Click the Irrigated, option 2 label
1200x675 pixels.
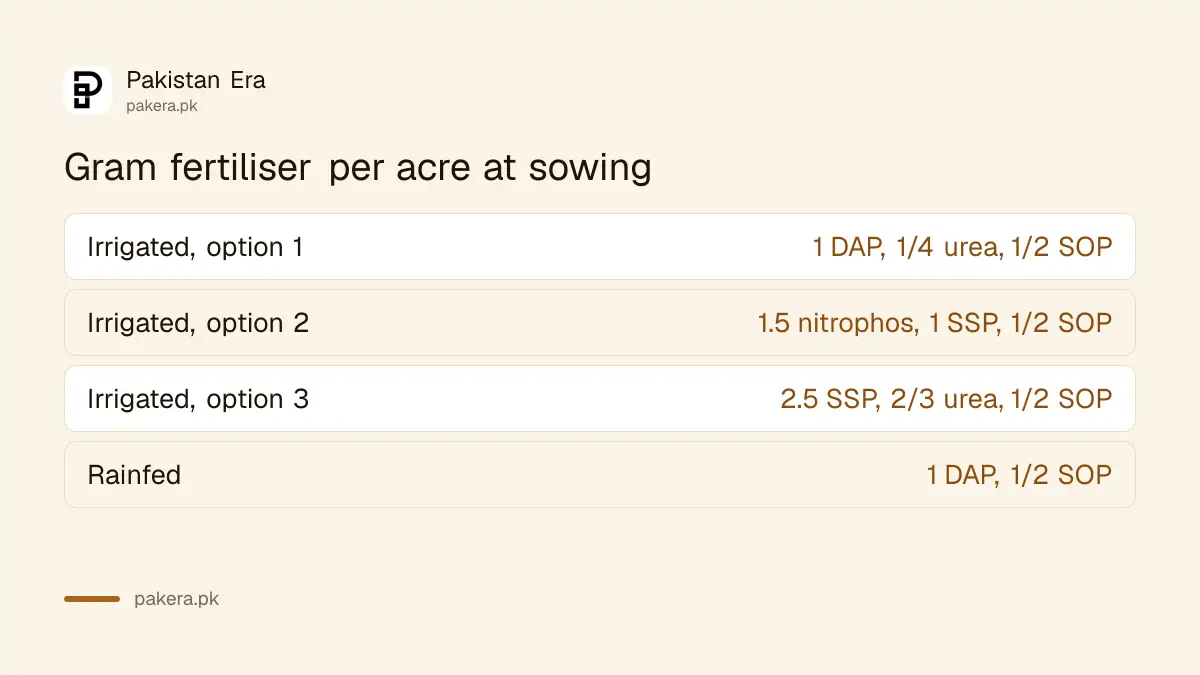pyautogui.click(x=198, y=323)
